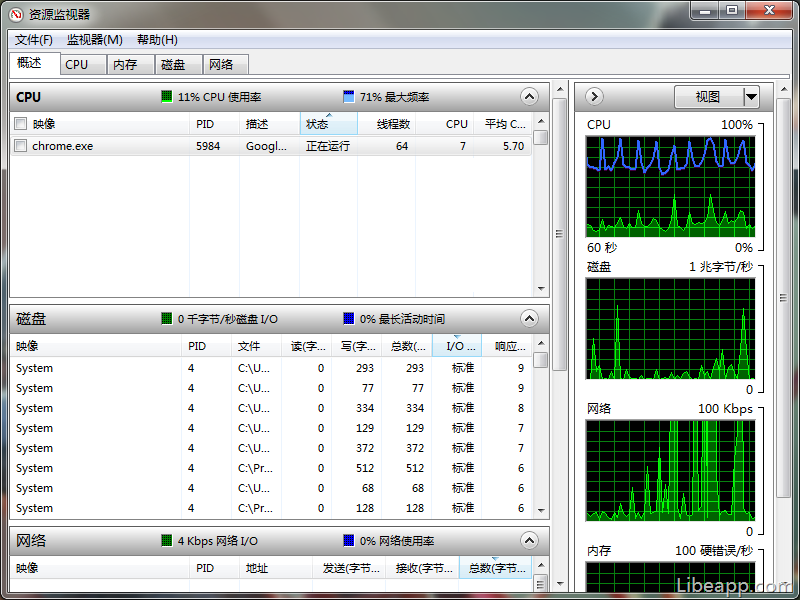Click the green CPU usage indicator square
Screen dimensions: 800x600
pyautogui.click(x=166, y=96)
